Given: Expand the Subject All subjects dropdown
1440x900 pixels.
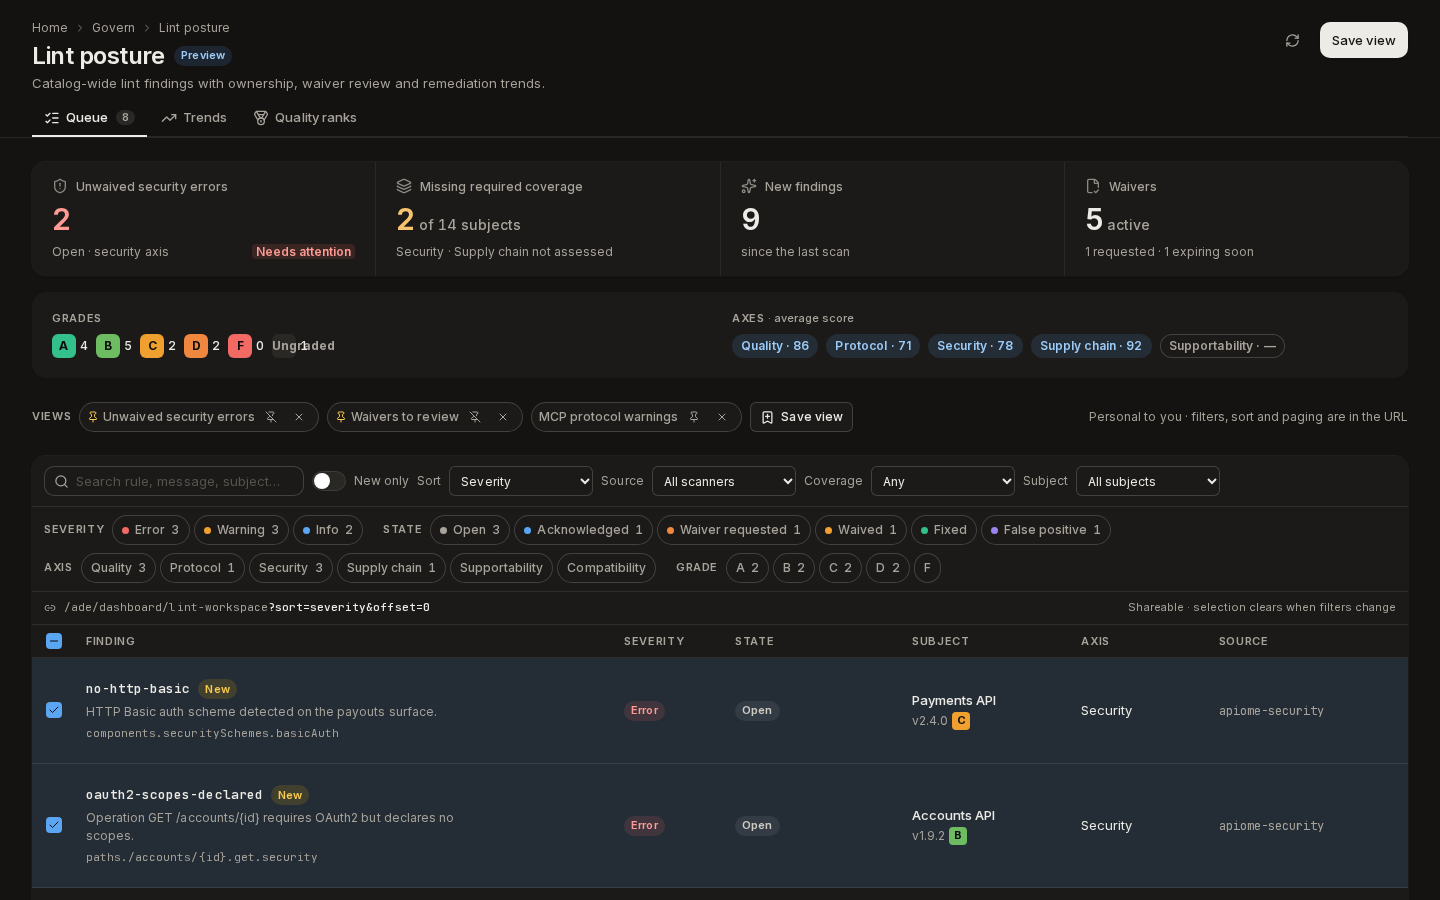Looking at the screenshot, I should [1148, 481].
